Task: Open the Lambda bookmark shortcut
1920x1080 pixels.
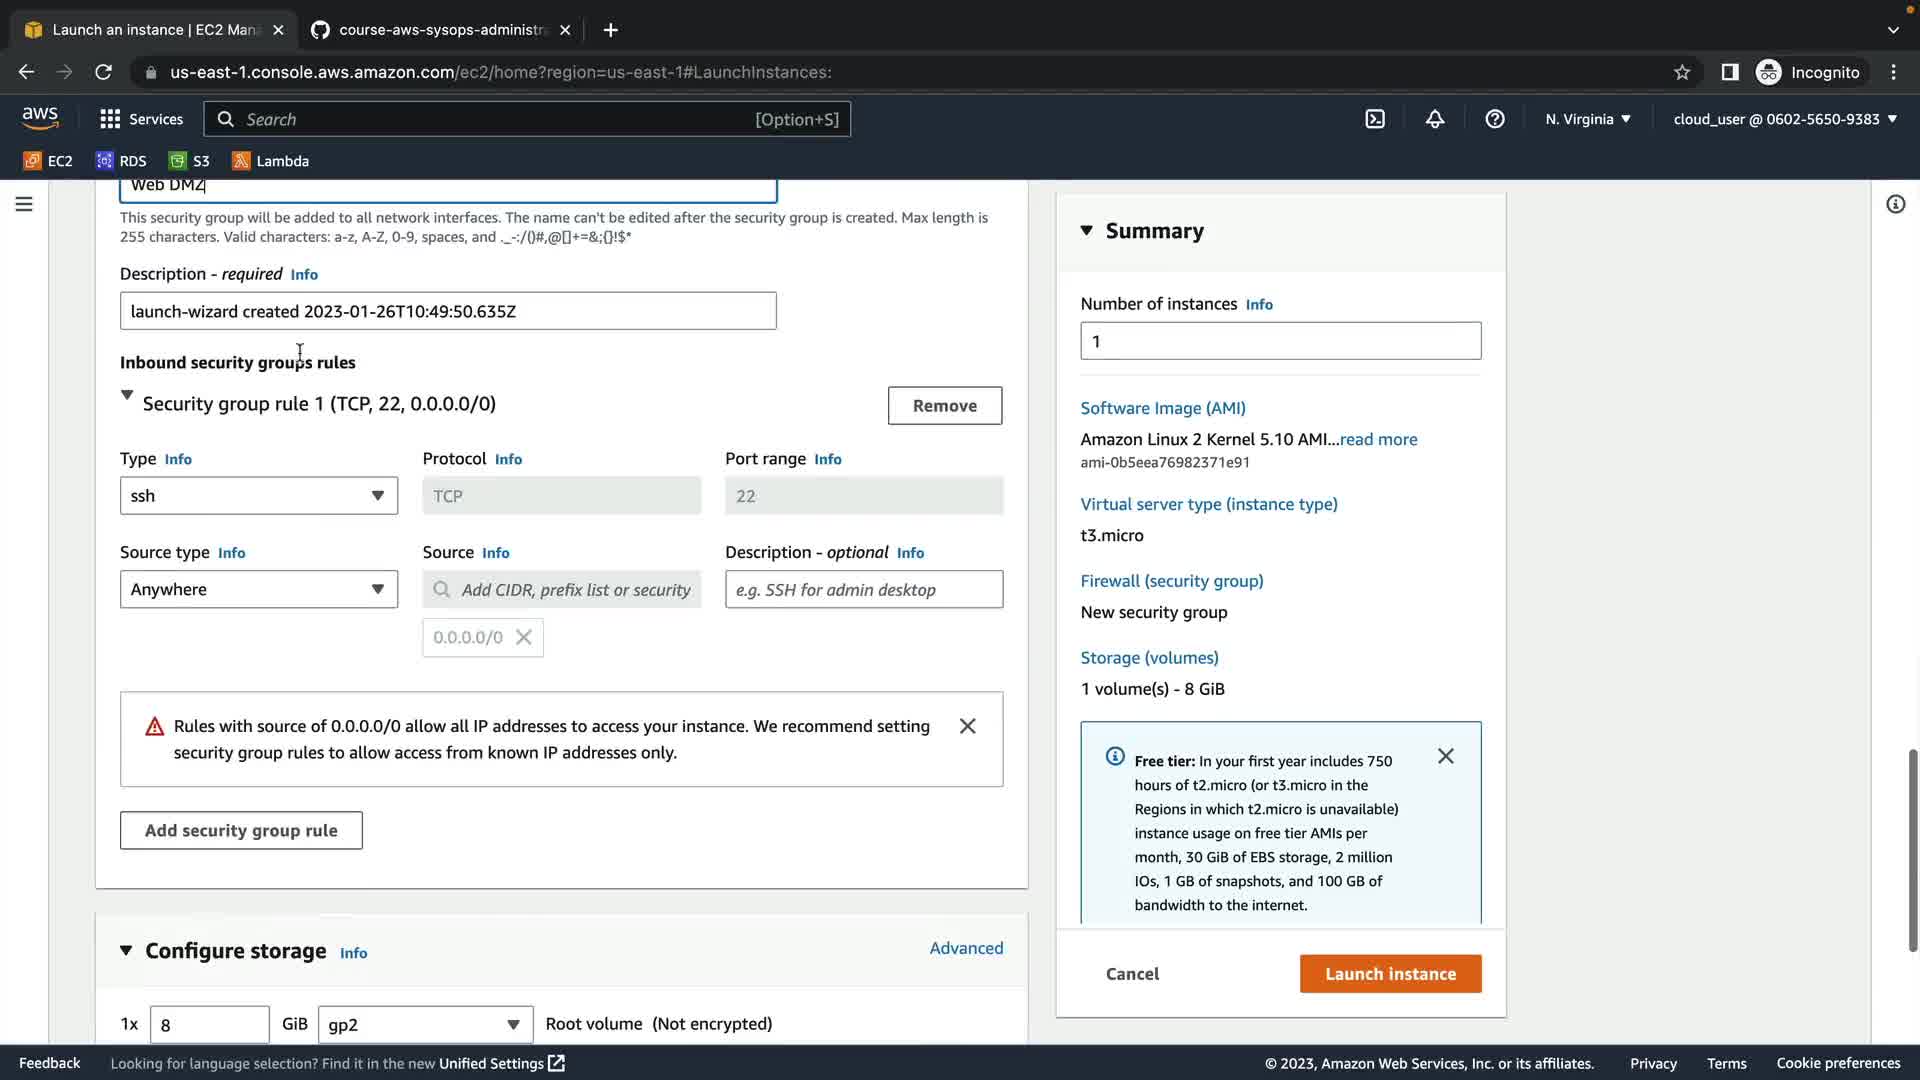Action: (270, 161)
